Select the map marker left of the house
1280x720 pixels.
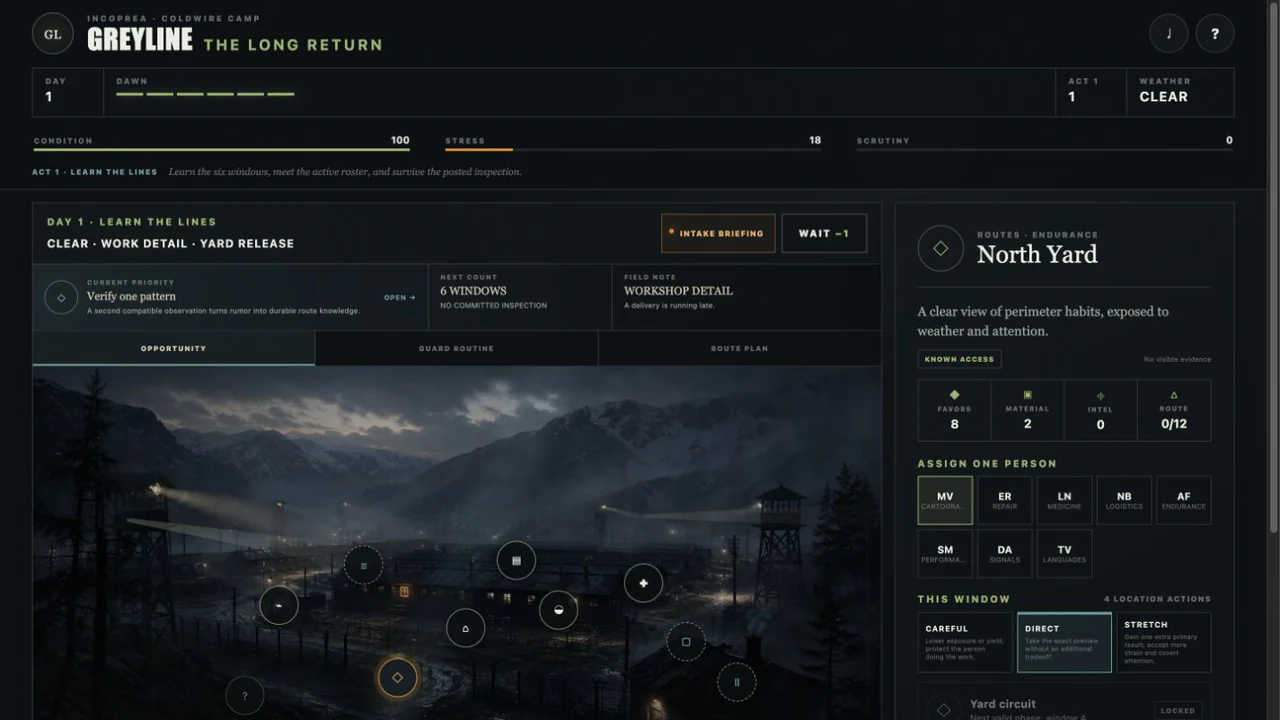tap(279, 606)
